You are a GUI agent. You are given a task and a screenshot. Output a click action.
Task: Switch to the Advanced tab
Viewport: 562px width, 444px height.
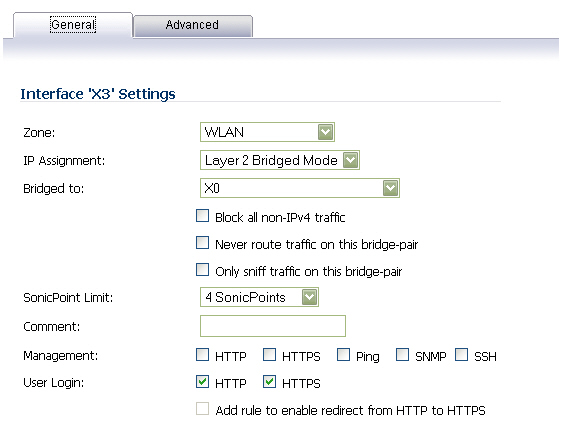coord(193,25)
